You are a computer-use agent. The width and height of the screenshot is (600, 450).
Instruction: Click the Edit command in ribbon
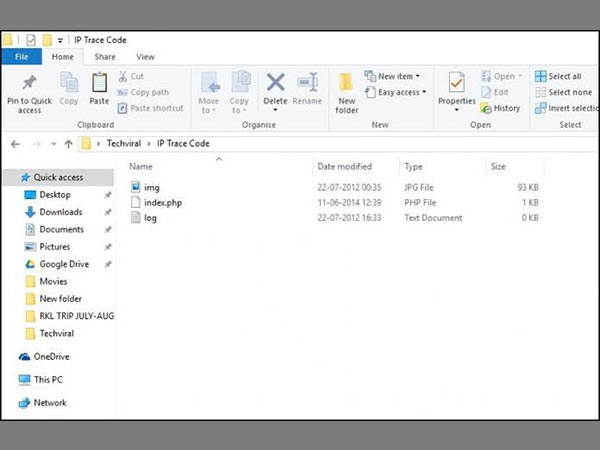pos(495,92)
